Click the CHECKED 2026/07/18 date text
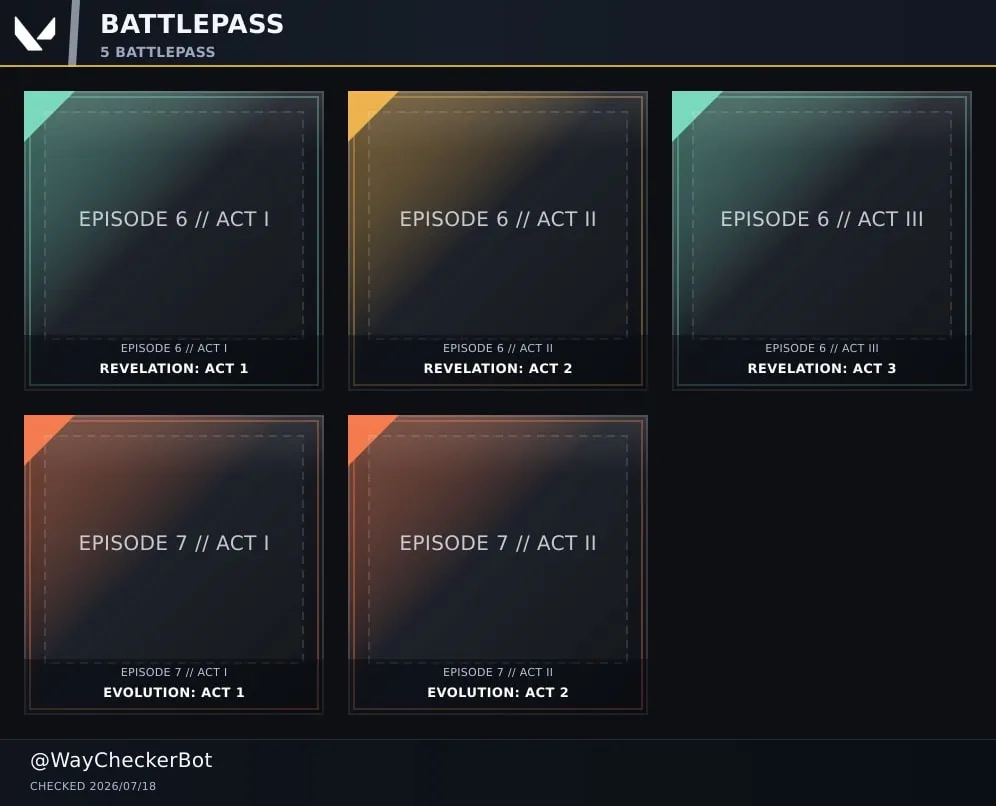The height and width of the screenshot is (806, 996). pos(93,786)
